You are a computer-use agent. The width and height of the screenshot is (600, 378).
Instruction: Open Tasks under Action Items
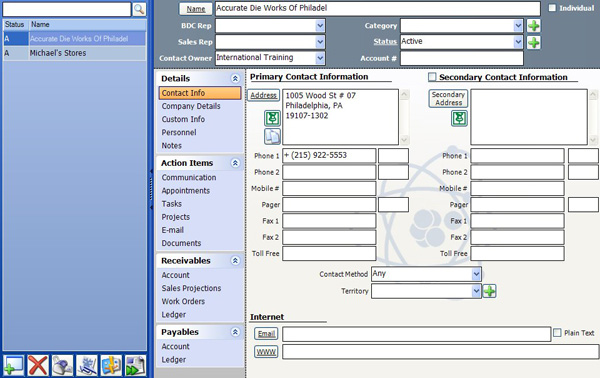point(171,204)
